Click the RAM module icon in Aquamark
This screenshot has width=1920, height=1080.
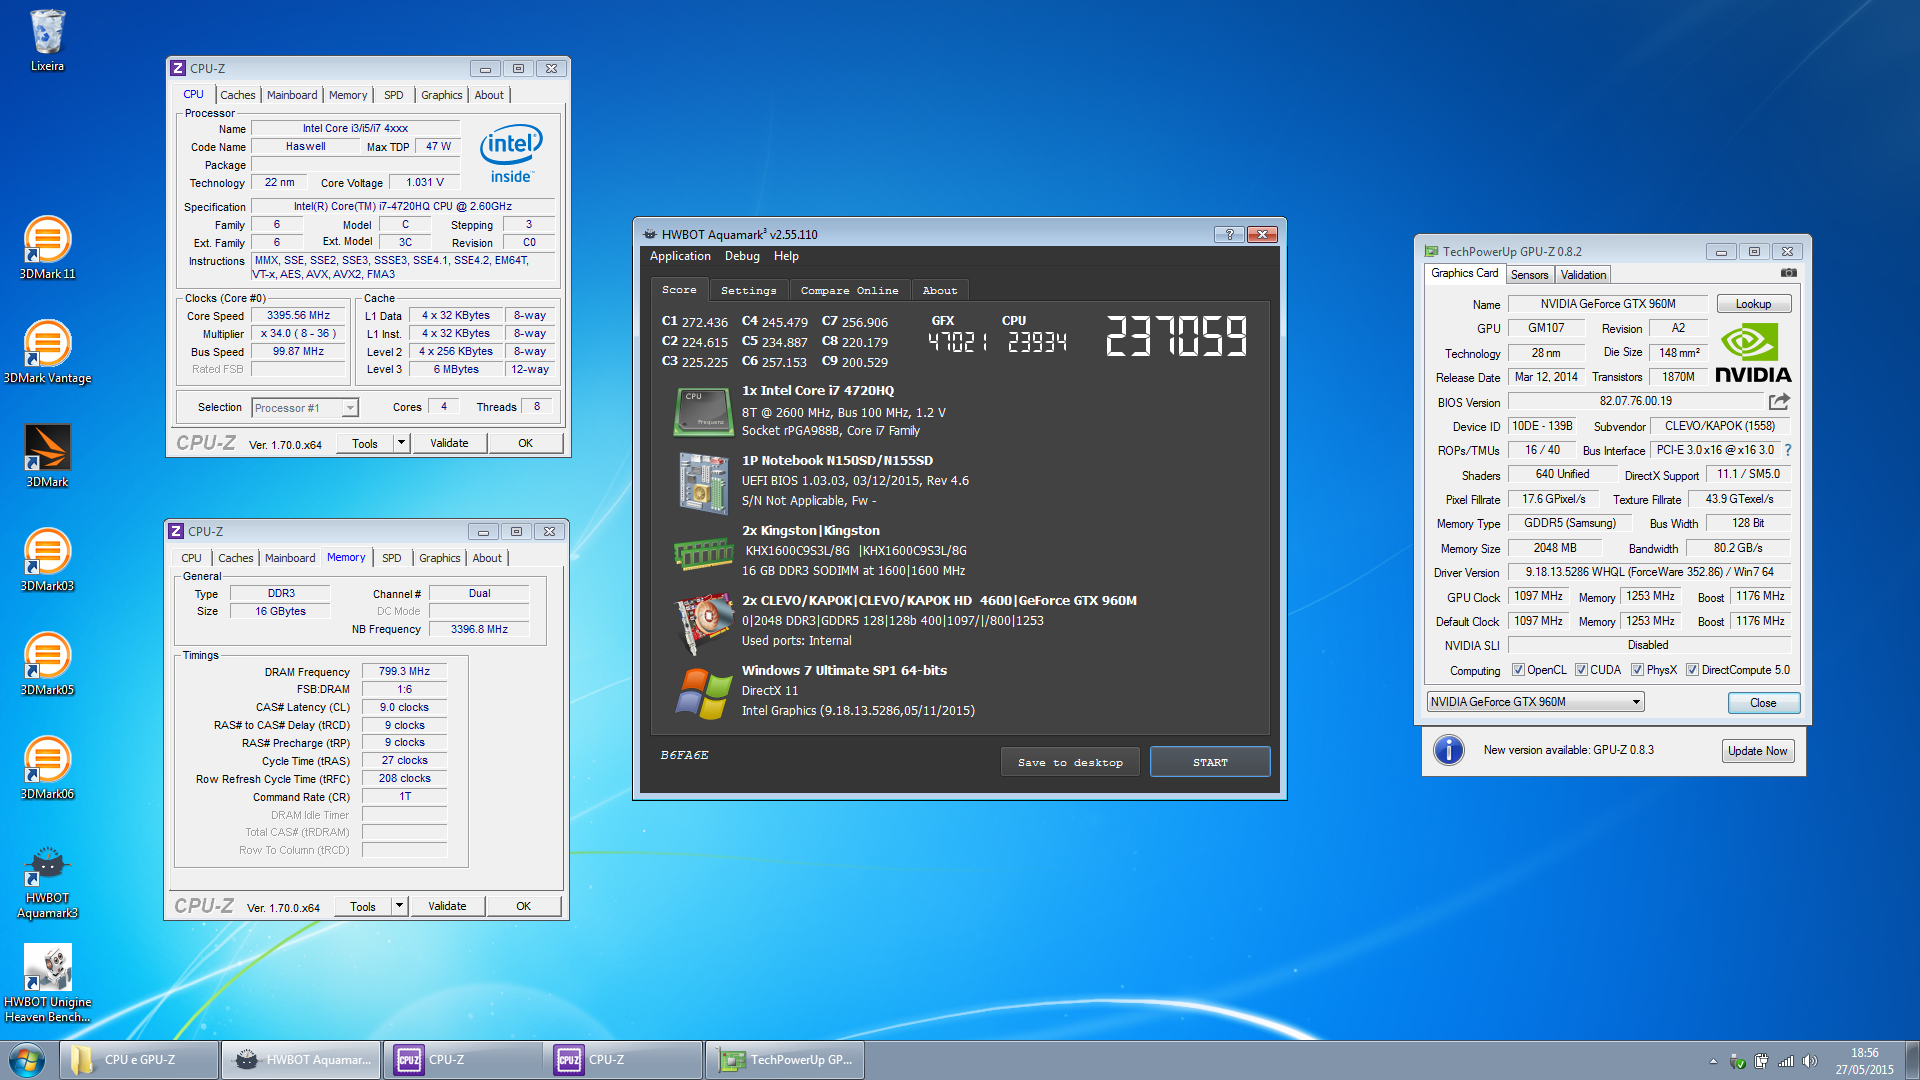[703, 553]
